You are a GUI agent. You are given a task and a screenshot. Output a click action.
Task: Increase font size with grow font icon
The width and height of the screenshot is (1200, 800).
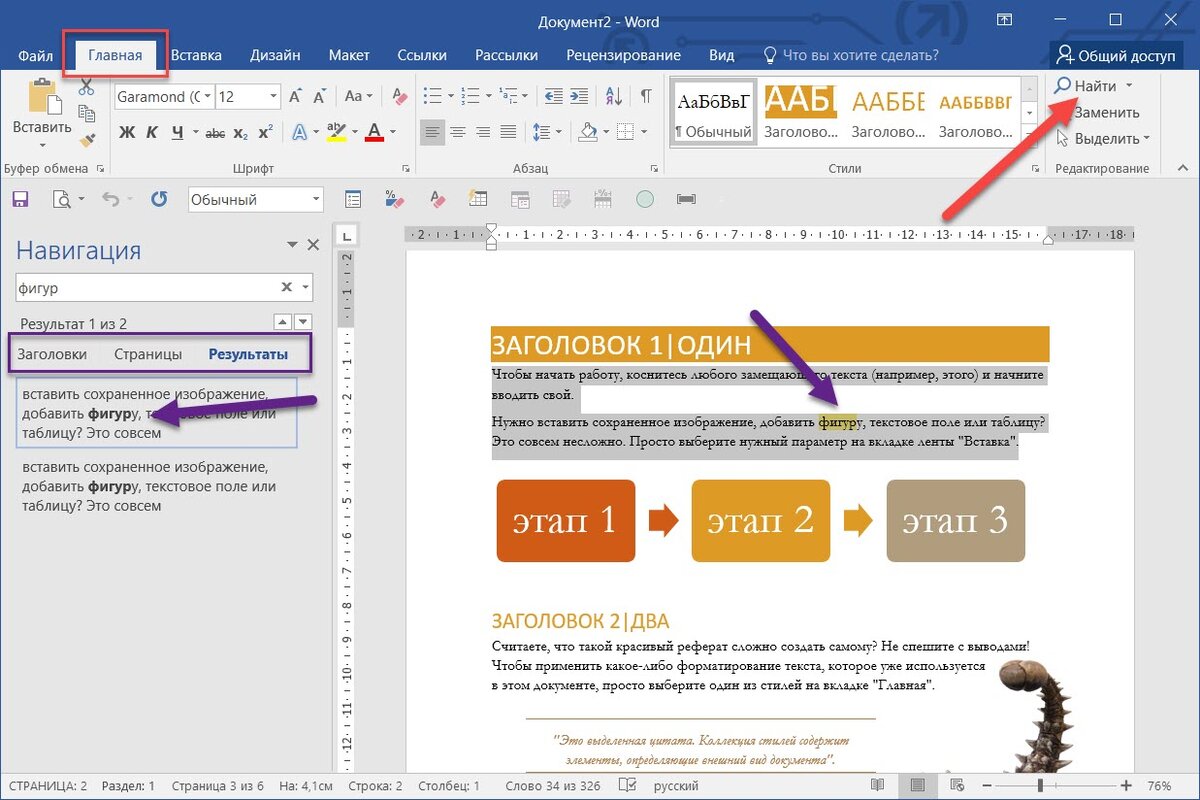coord(296,97)
